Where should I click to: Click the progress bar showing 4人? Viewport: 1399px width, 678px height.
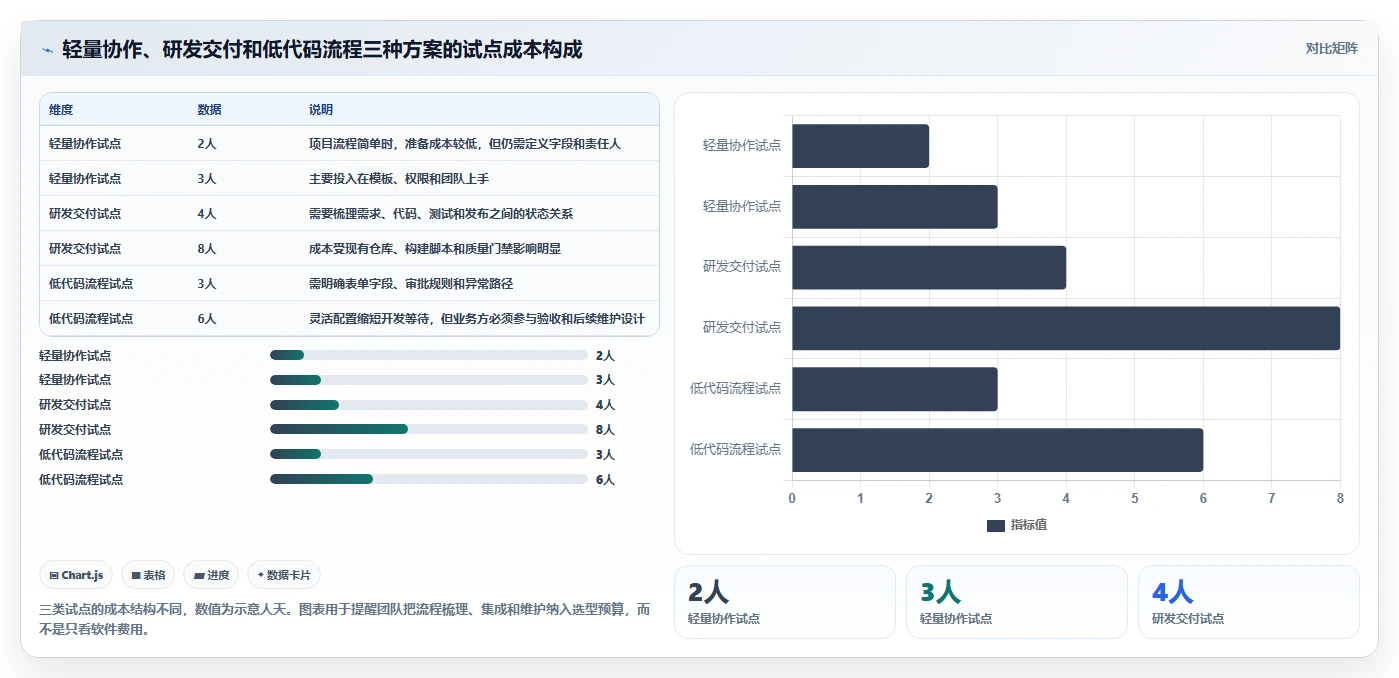click(428, 404)
